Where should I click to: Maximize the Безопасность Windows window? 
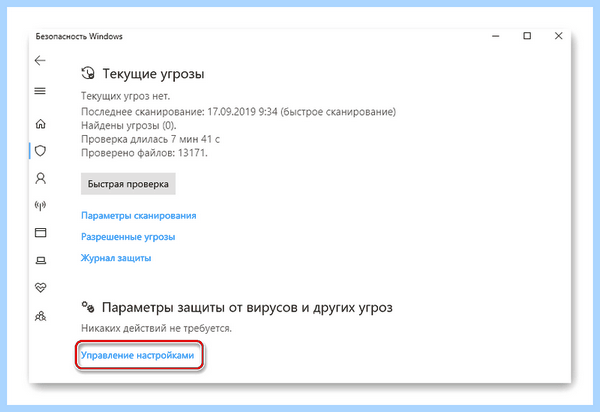527,36
